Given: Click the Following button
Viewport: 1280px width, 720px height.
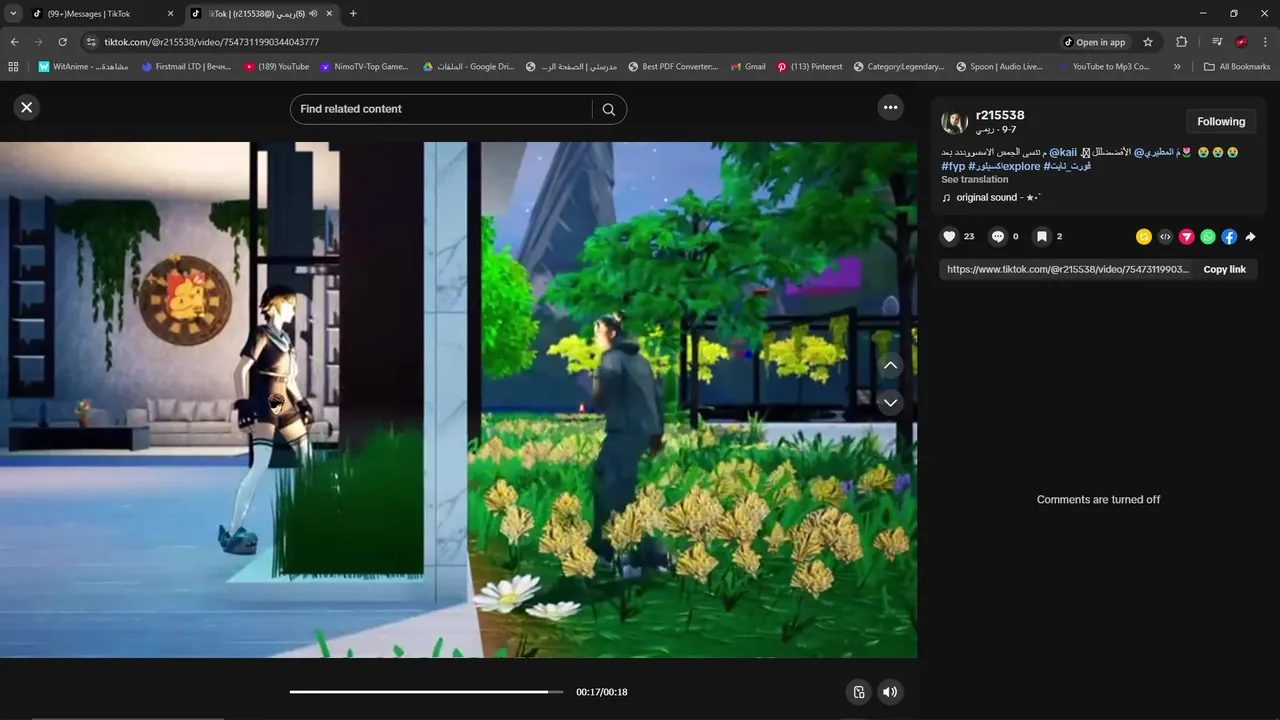Looking at the screenshot, I should point(1221,122).
